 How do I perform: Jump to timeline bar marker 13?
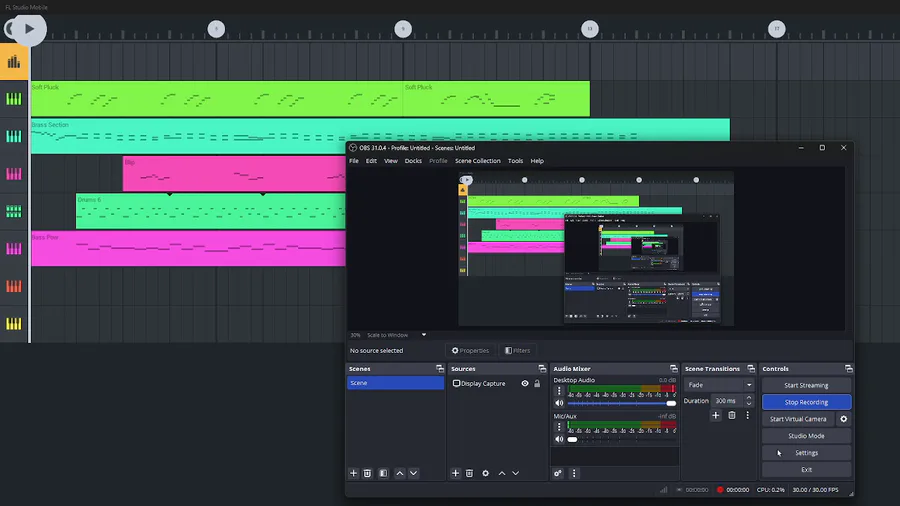pyautogui.click(x=589, y=29)
